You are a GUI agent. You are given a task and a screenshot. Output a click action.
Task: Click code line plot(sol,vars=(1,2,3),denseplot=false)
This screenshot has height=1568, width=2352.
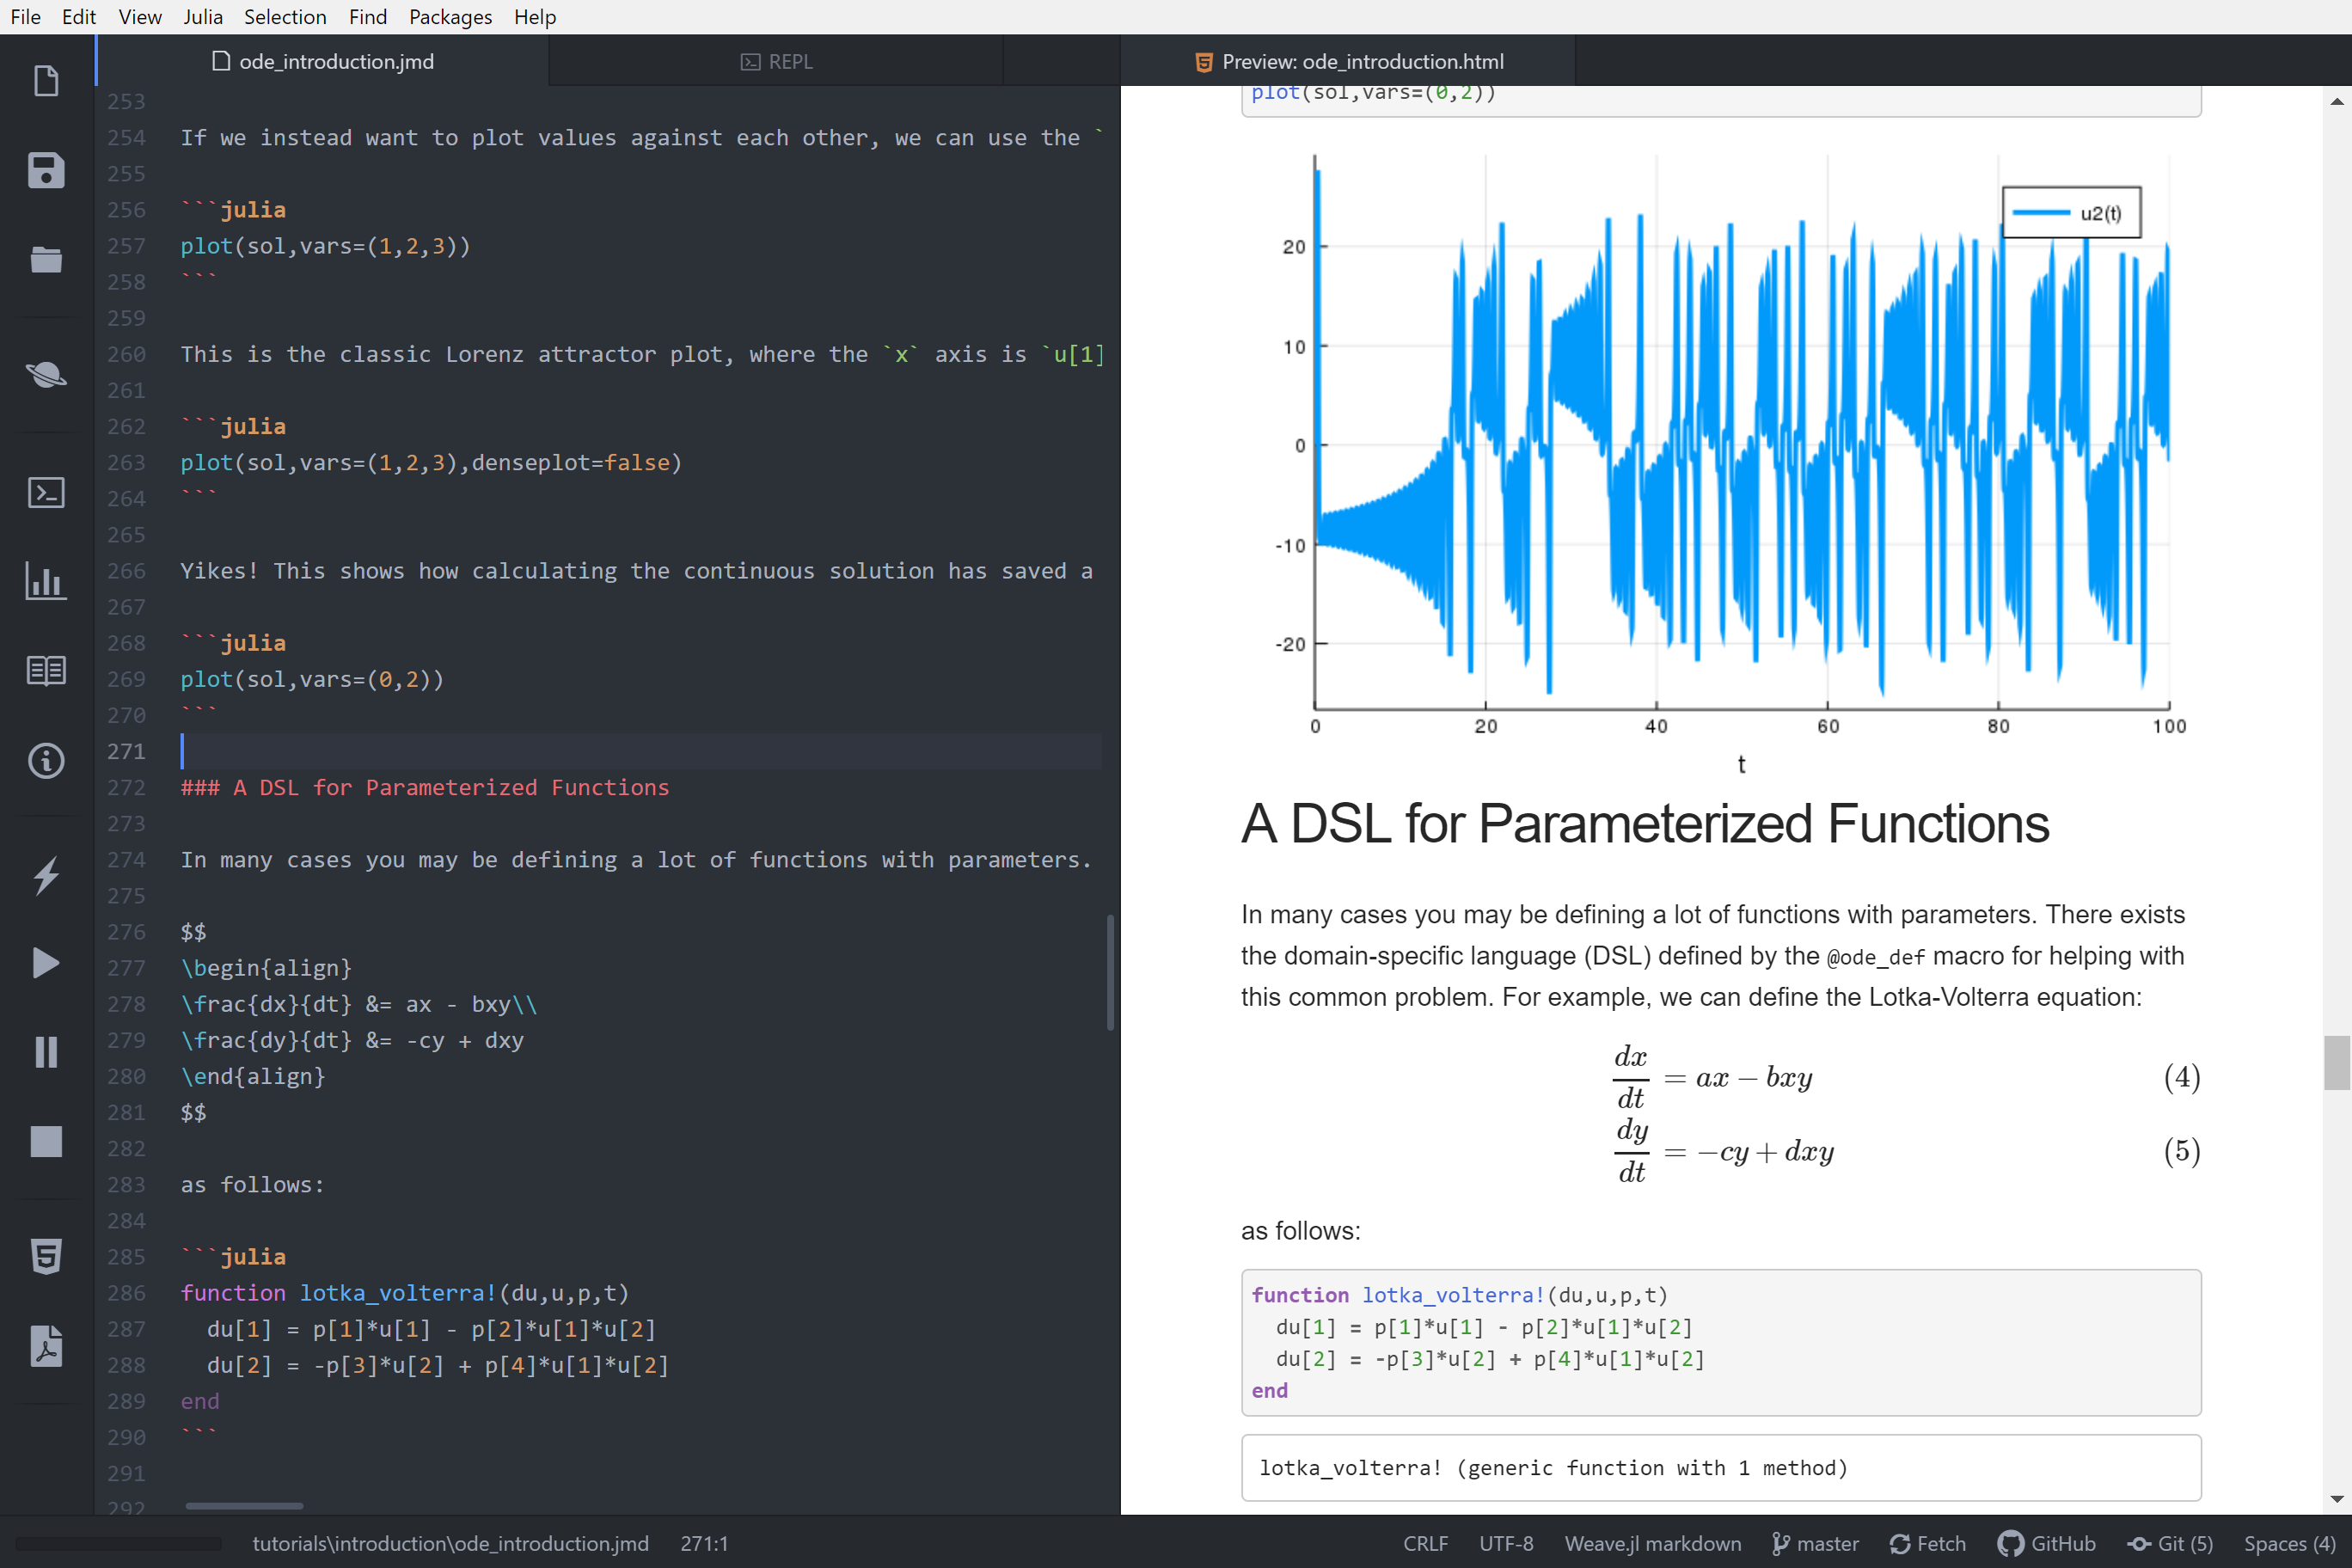[431, 462]
